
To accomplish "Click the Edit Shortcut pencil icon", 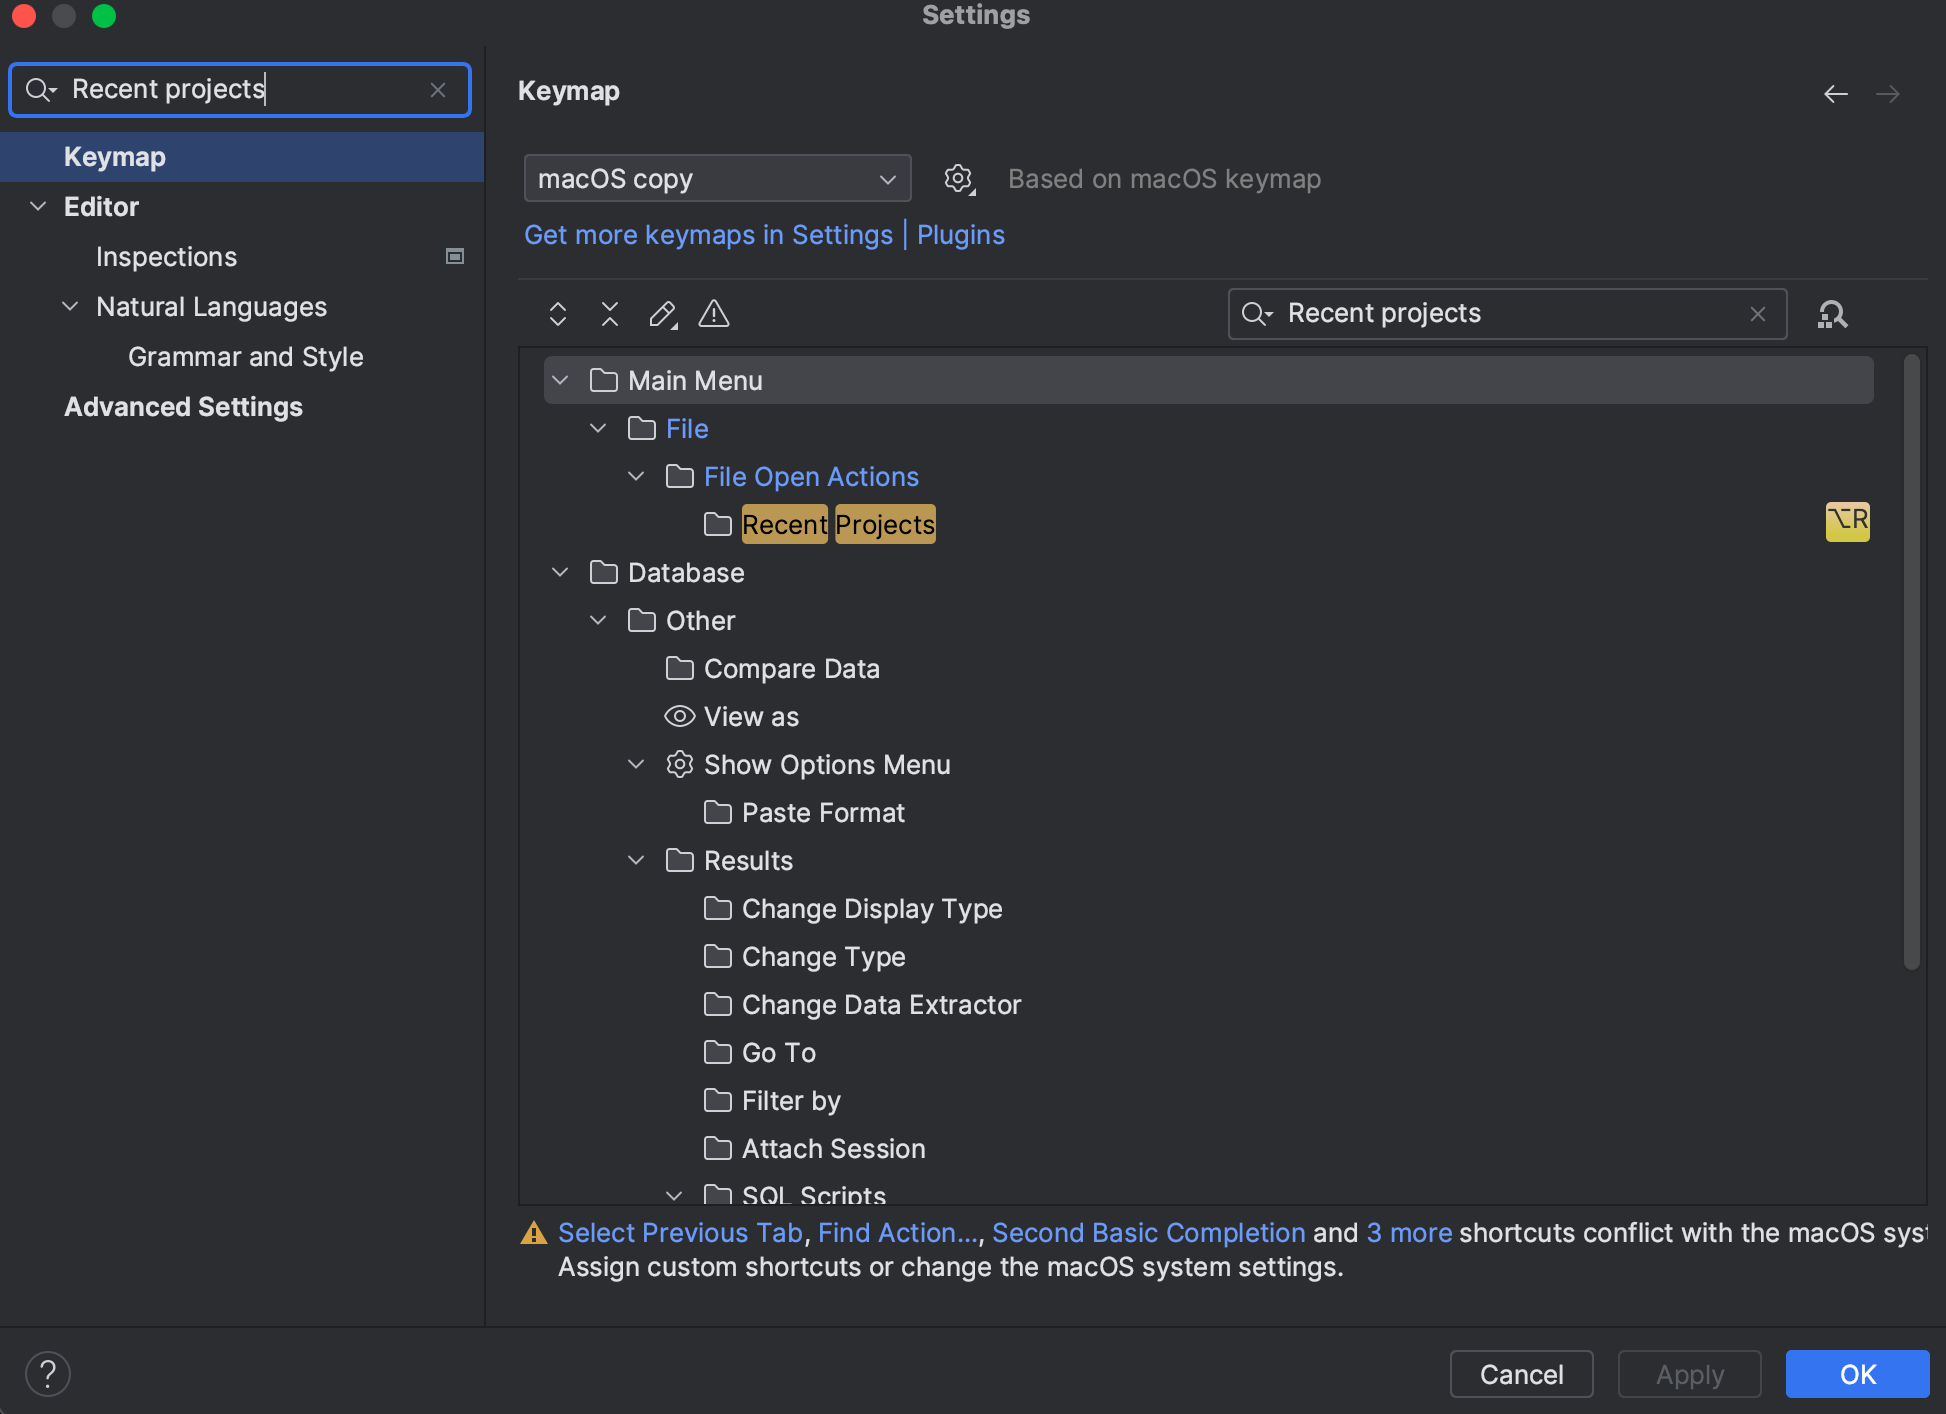I will pyautogui.click(x=662, y=314).
